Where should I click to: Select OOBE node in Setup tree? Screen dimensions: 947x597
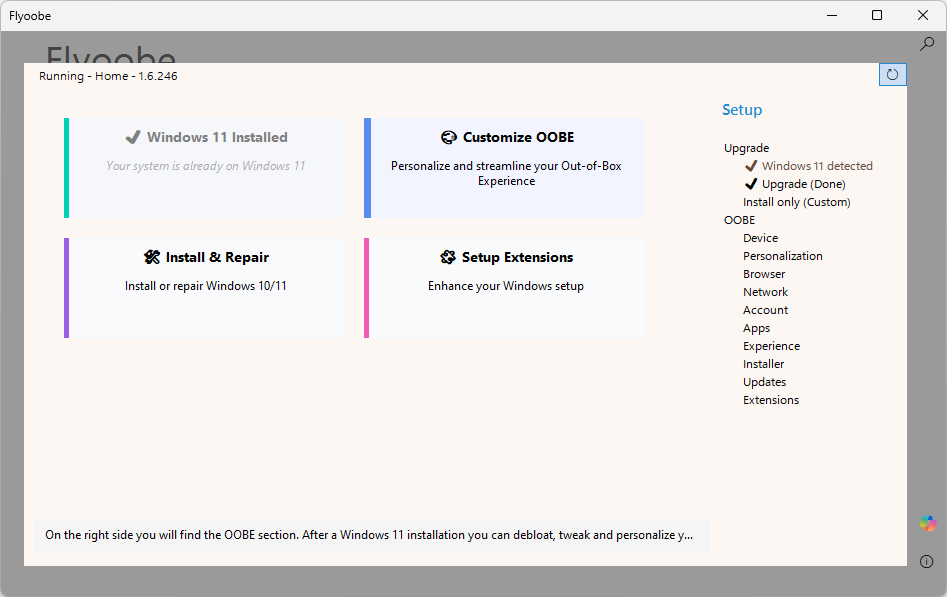coord(739,220)
